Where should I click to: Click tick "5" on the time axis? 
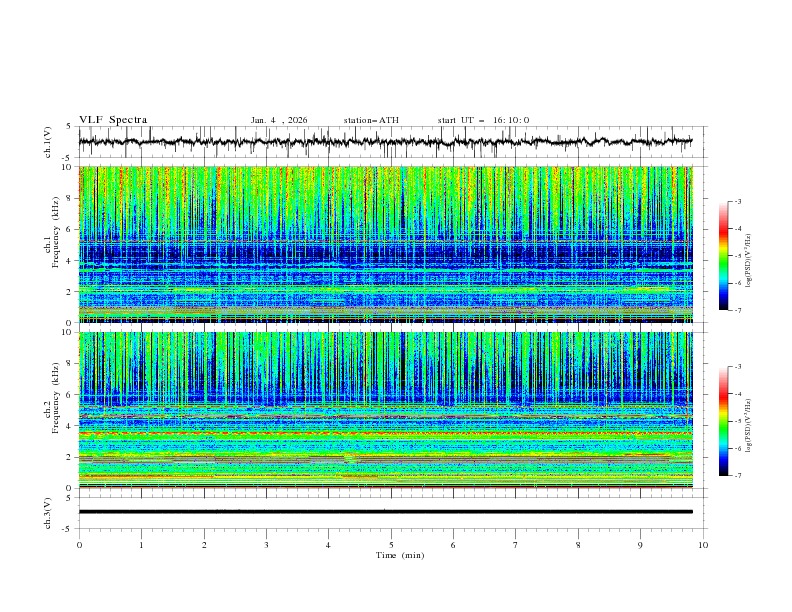(x=391, y=545)
